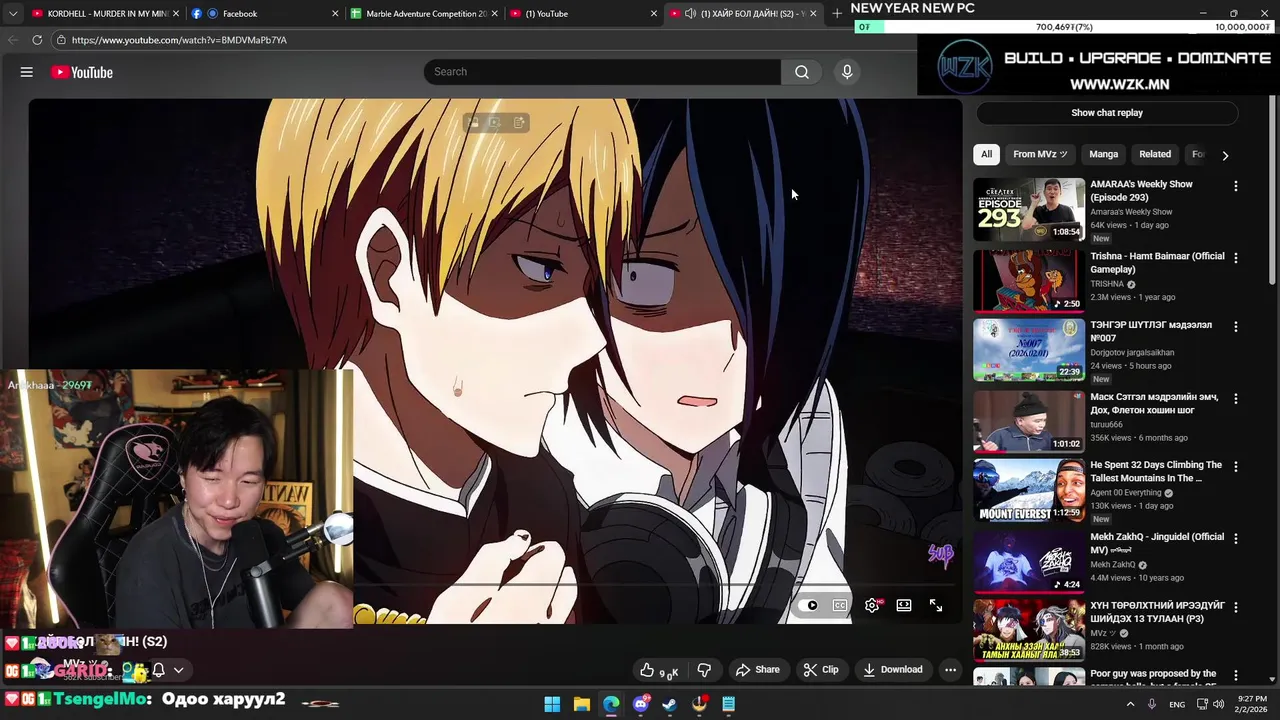Select the From MVz filter chip
Image resolution: width=1280 pixels, height=720 pixels.
point(1040,154)
